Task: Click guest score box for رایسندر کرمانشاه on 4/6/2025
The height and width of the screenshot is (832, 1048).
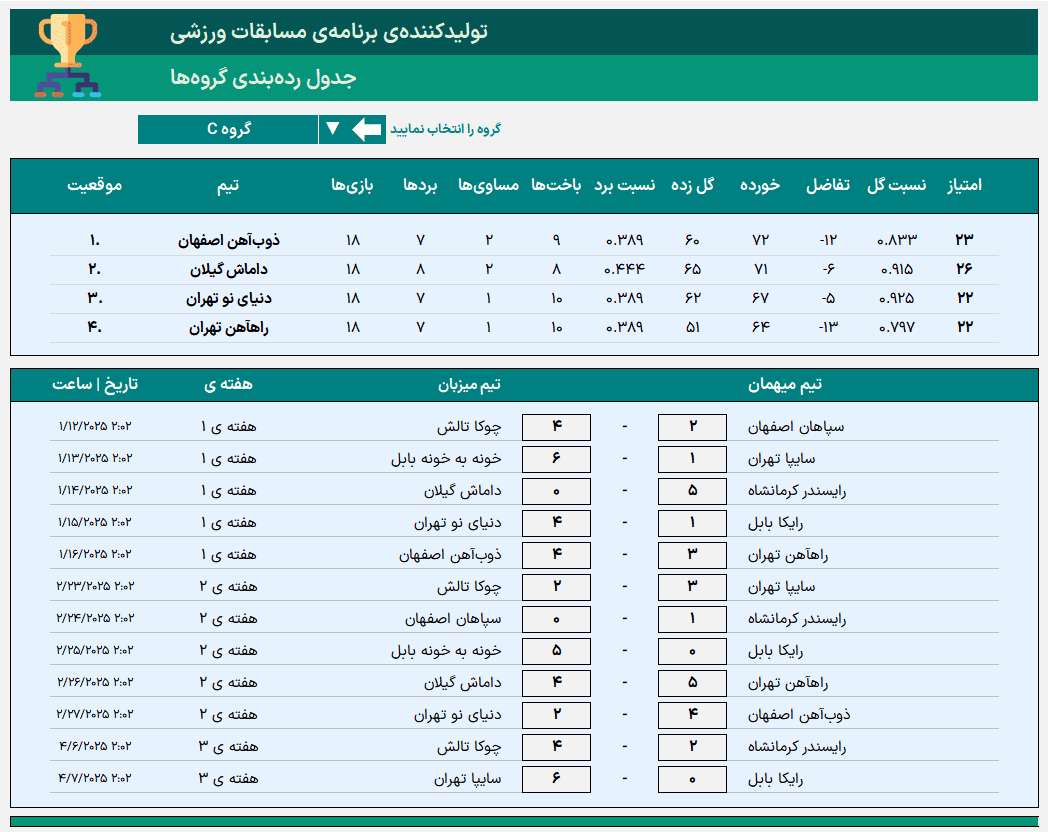Action: (692, 748)
